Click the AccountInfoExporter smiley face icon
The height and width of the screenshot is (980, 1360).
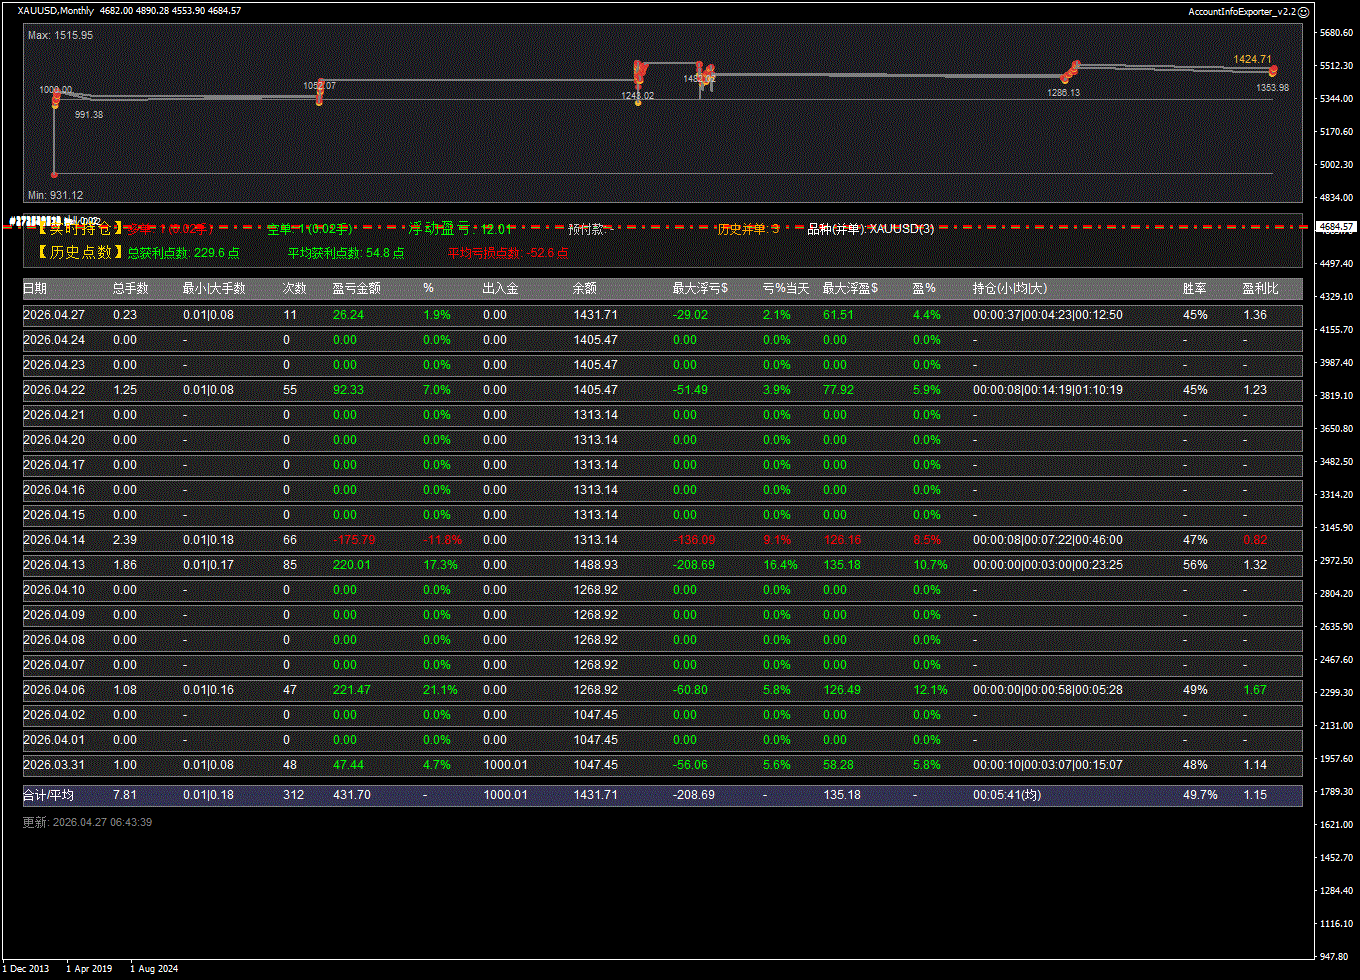pyautogui.click(x=1303, y=11)
